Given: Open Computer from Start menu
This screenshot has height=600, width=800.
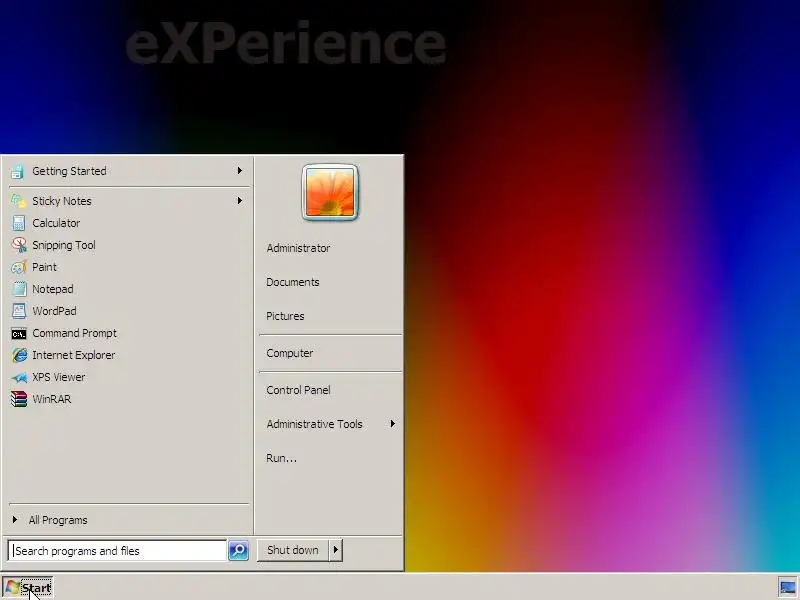Looking at the screenshot, I should [290, 353].
